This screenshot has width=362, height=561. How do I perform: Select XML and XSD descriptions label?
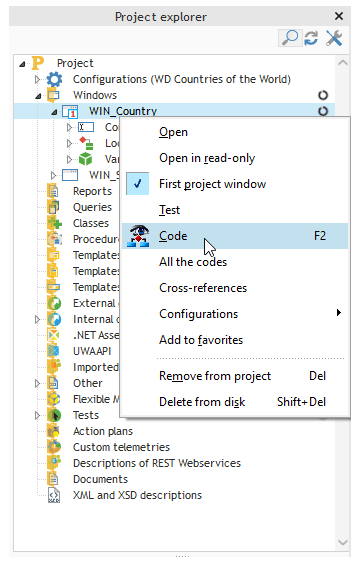[137, 495]
